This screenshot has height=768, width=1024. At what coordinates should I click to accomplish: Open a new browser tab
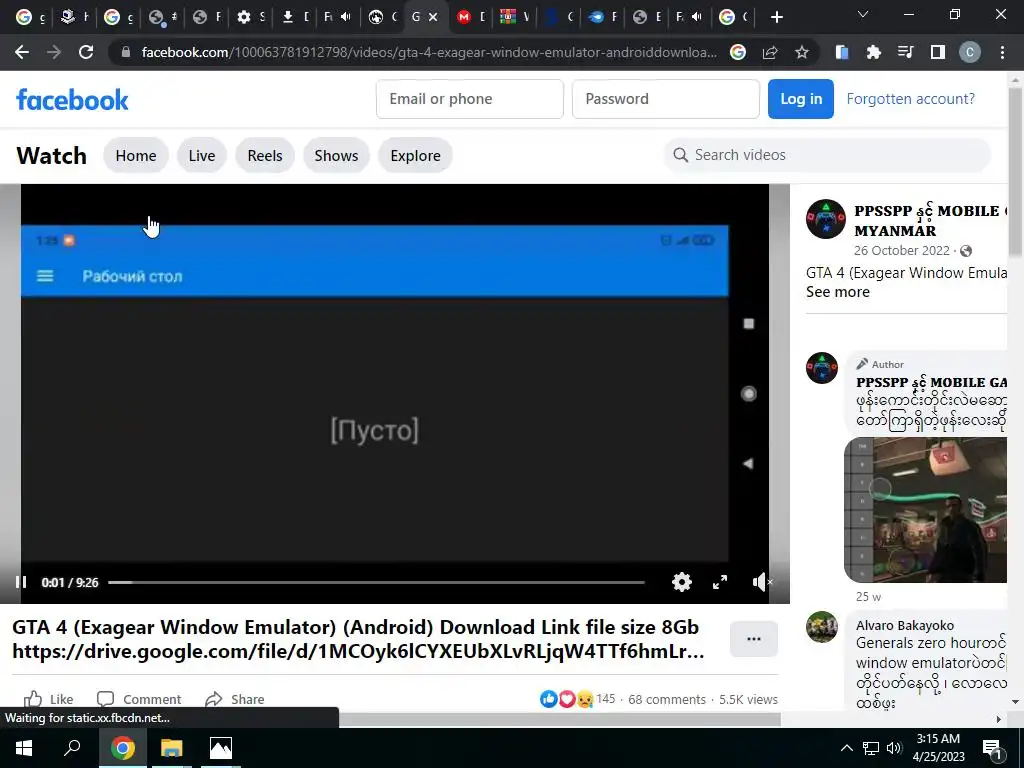[776, 17]
